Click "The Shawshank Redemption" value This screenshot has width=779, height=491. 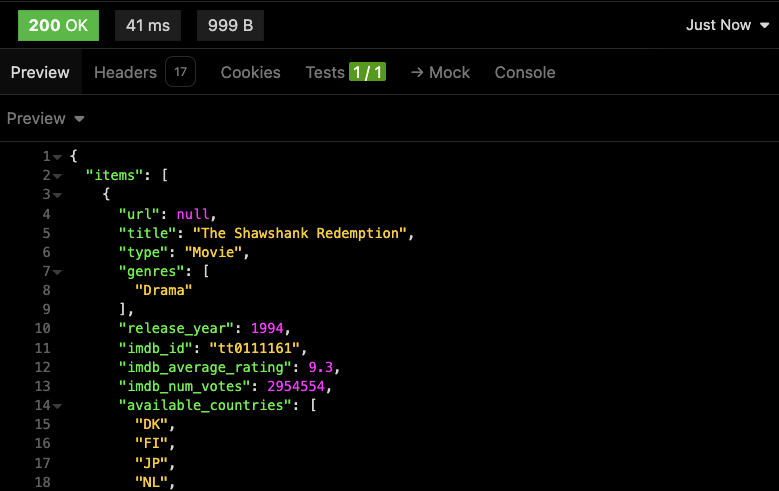pos(300,233)
